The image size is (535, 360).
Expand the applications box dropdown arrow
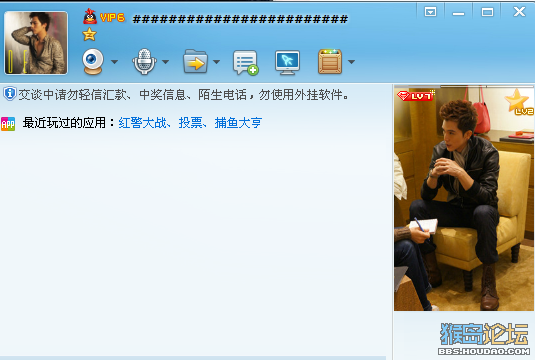[351, 62]
